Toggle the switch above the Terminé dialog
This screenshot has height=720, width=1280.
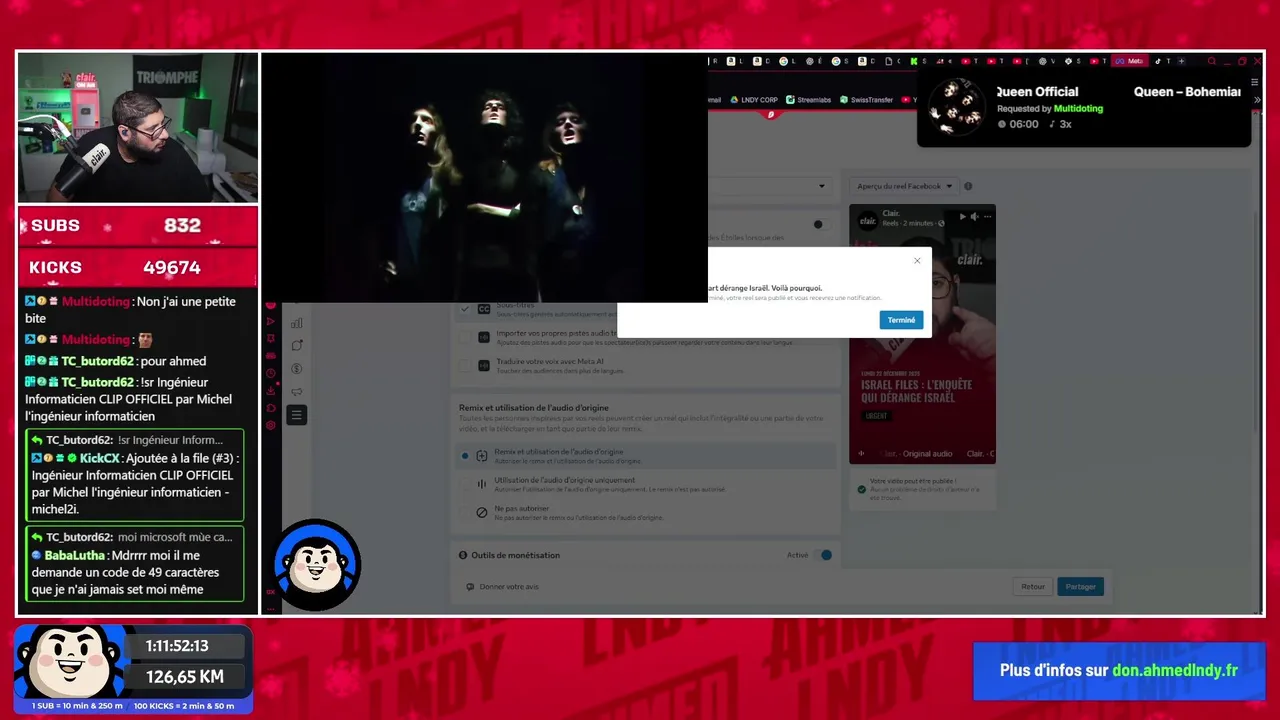pyautogui.click(x=819, y=224)
